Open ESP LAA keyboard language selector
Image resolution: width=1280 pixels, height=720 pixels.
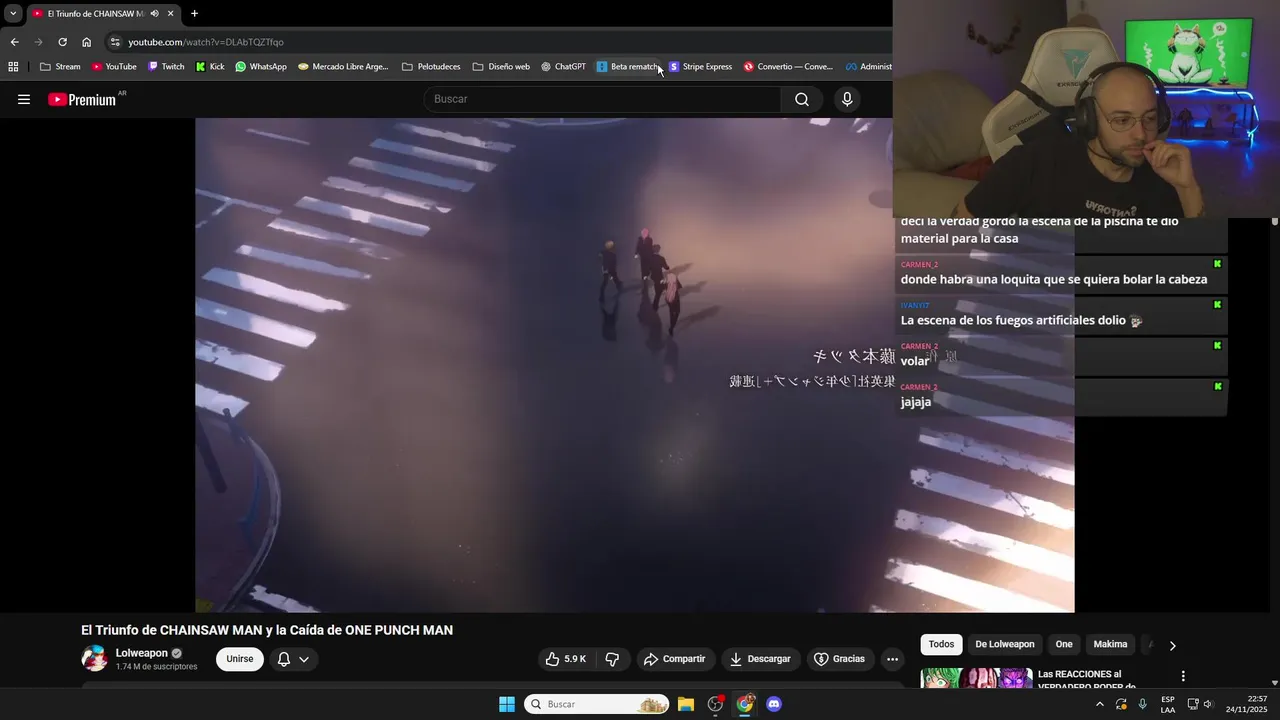click(x=1168, y=704)
